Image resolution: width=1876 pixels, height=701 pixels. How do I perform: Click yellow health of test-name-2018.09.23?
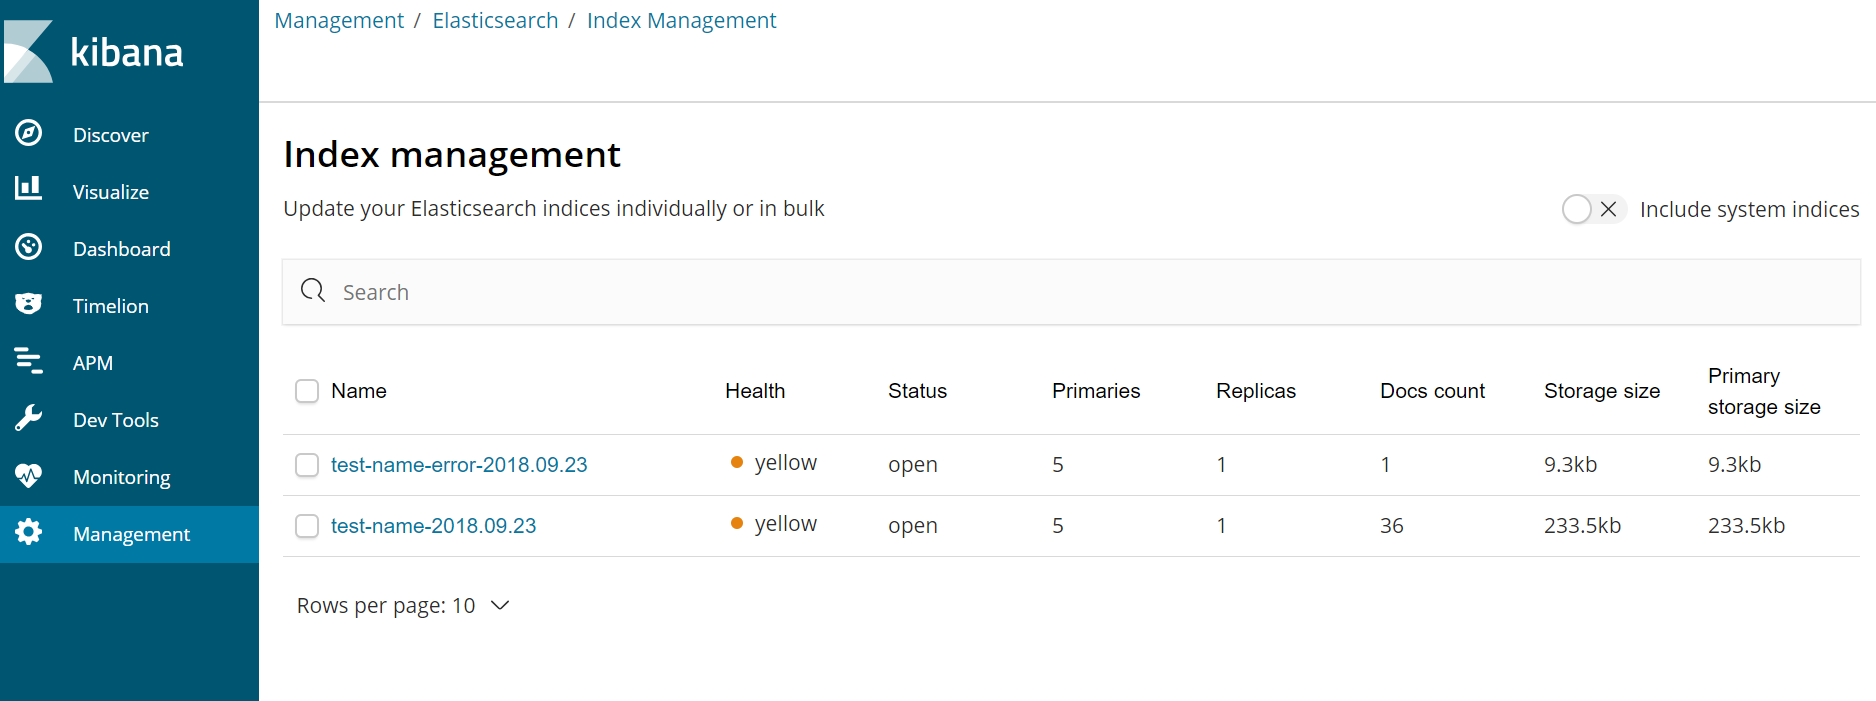[774, 524]
